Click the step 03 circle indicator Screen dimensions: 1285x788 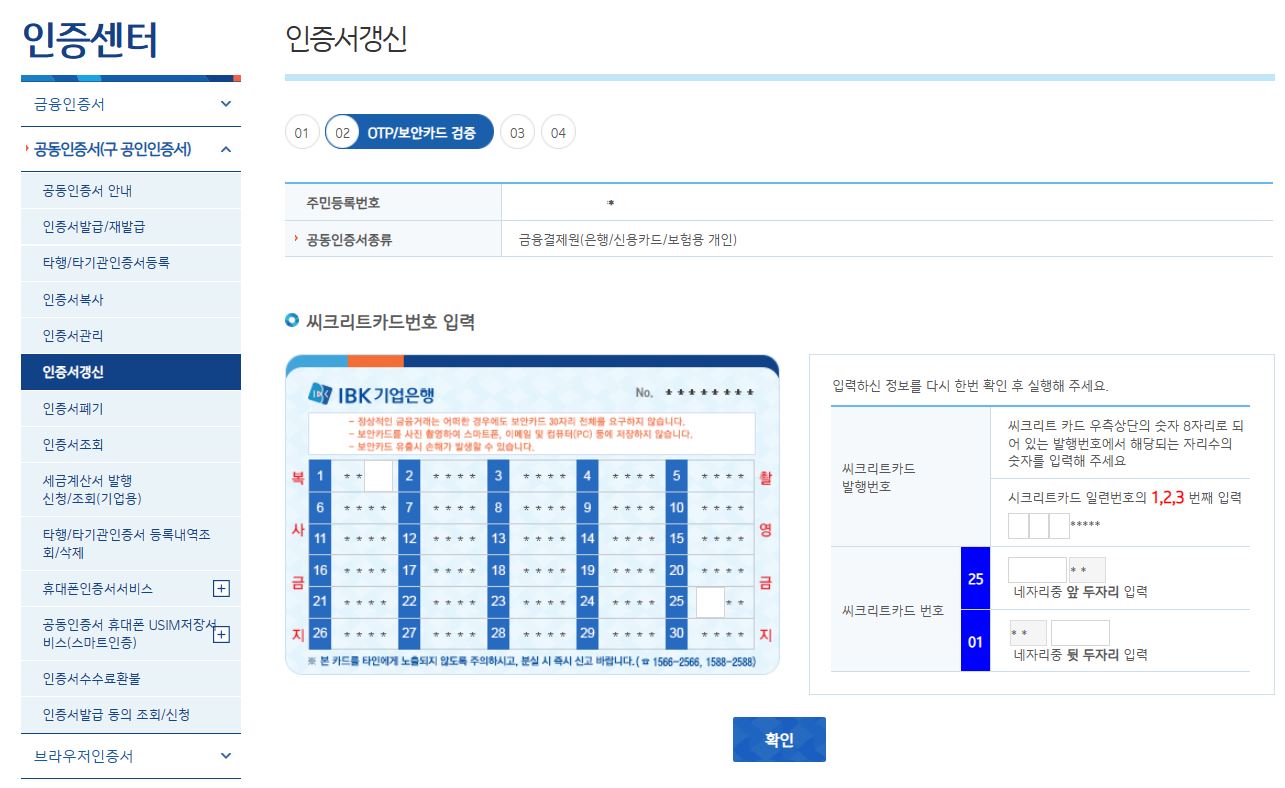[517, 132]
